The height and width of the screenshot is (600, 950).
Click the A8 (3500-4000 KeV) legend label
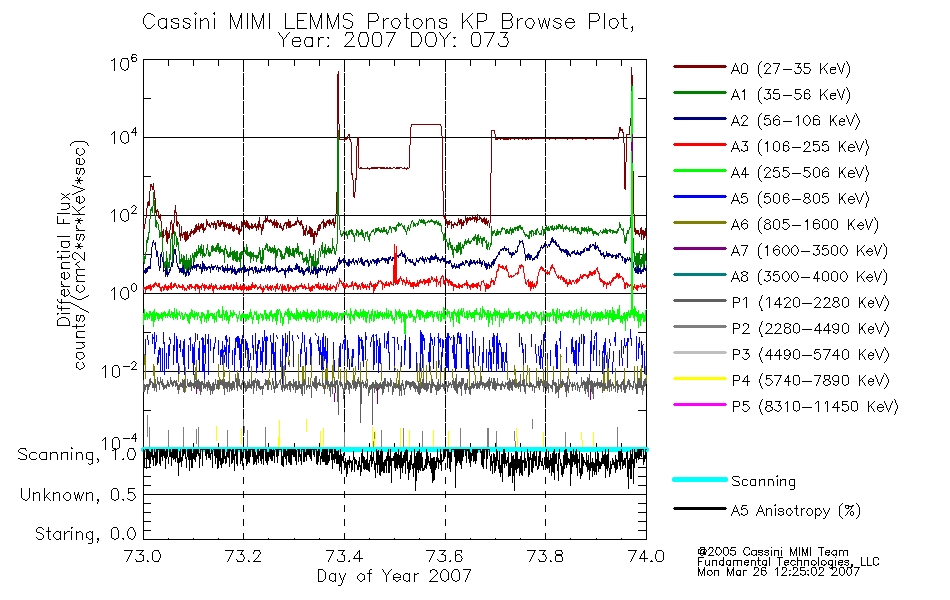809,277
